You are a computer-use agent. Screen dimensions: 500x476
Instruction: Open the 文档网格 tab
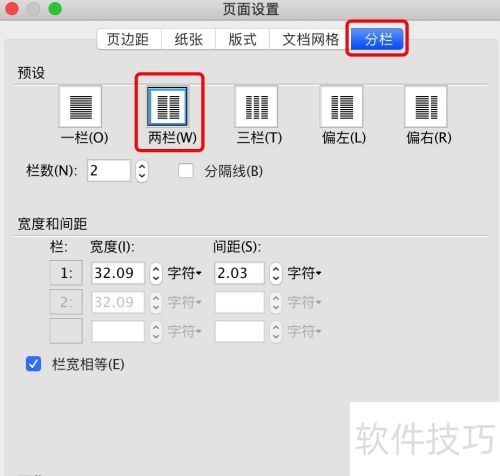pos(310,39)
